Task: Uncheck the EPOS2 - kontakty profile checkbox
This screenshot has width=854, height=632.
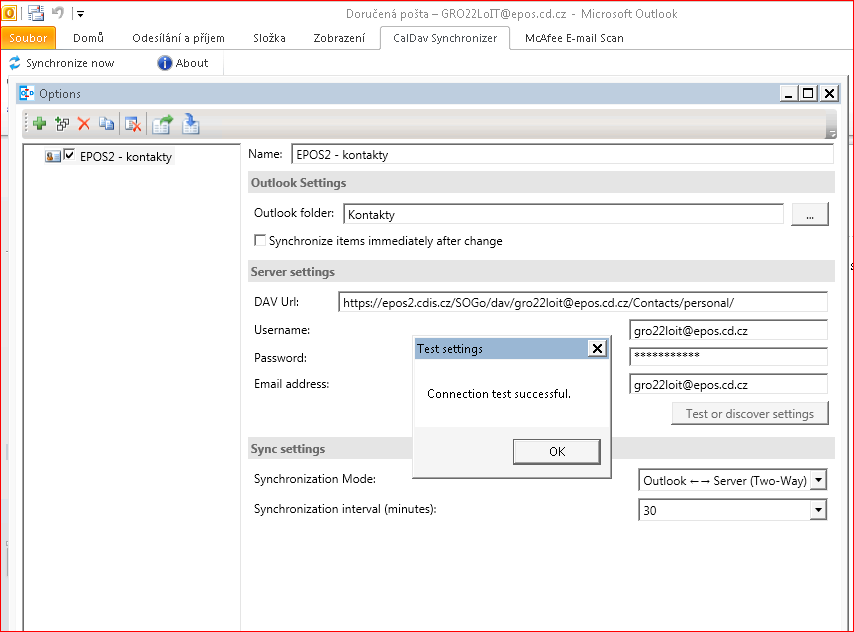Action: [69, 155]
